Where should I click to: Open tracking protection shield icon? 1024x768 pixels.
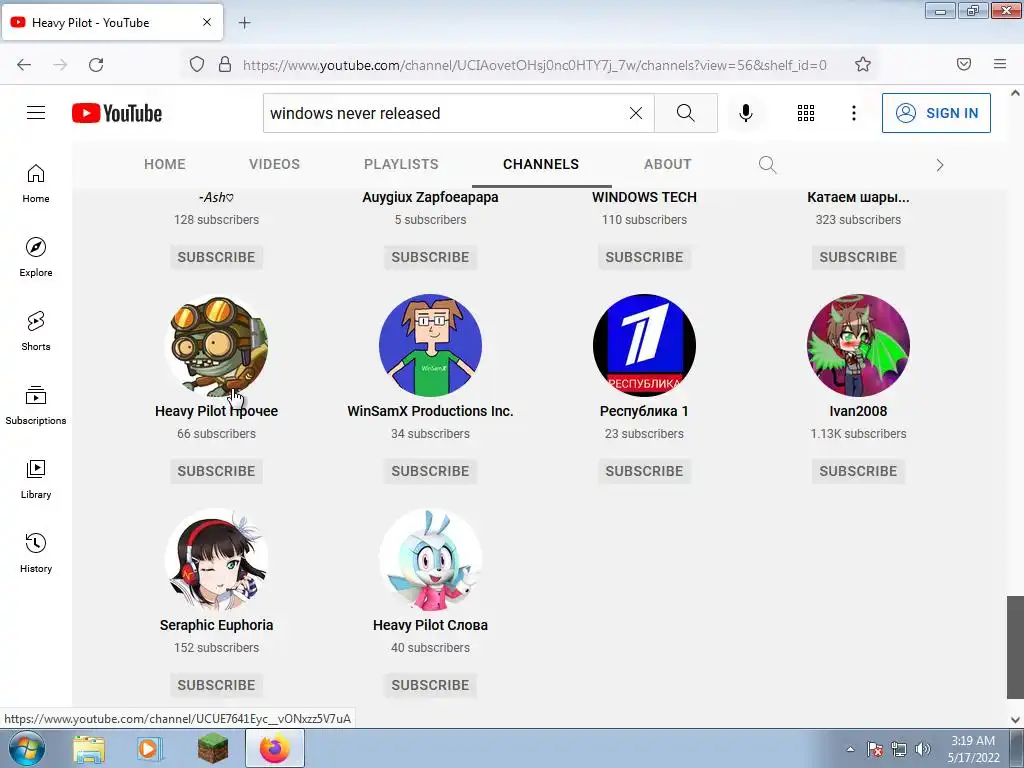click(x=197, y=64)
